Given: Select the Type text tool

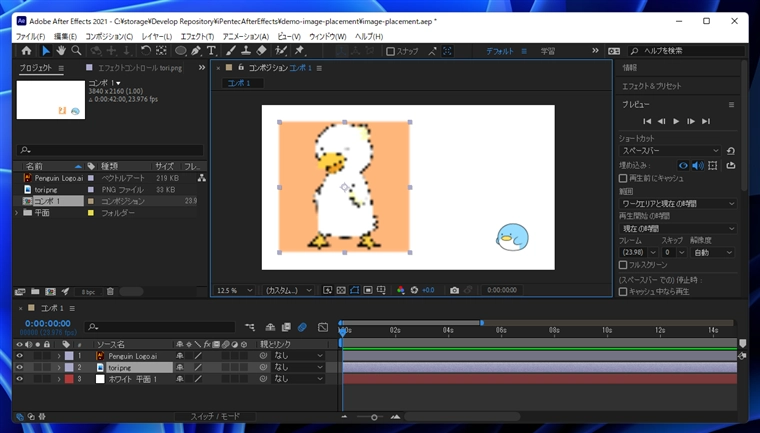Looking at the screenshot, I should tap(211, 51).
